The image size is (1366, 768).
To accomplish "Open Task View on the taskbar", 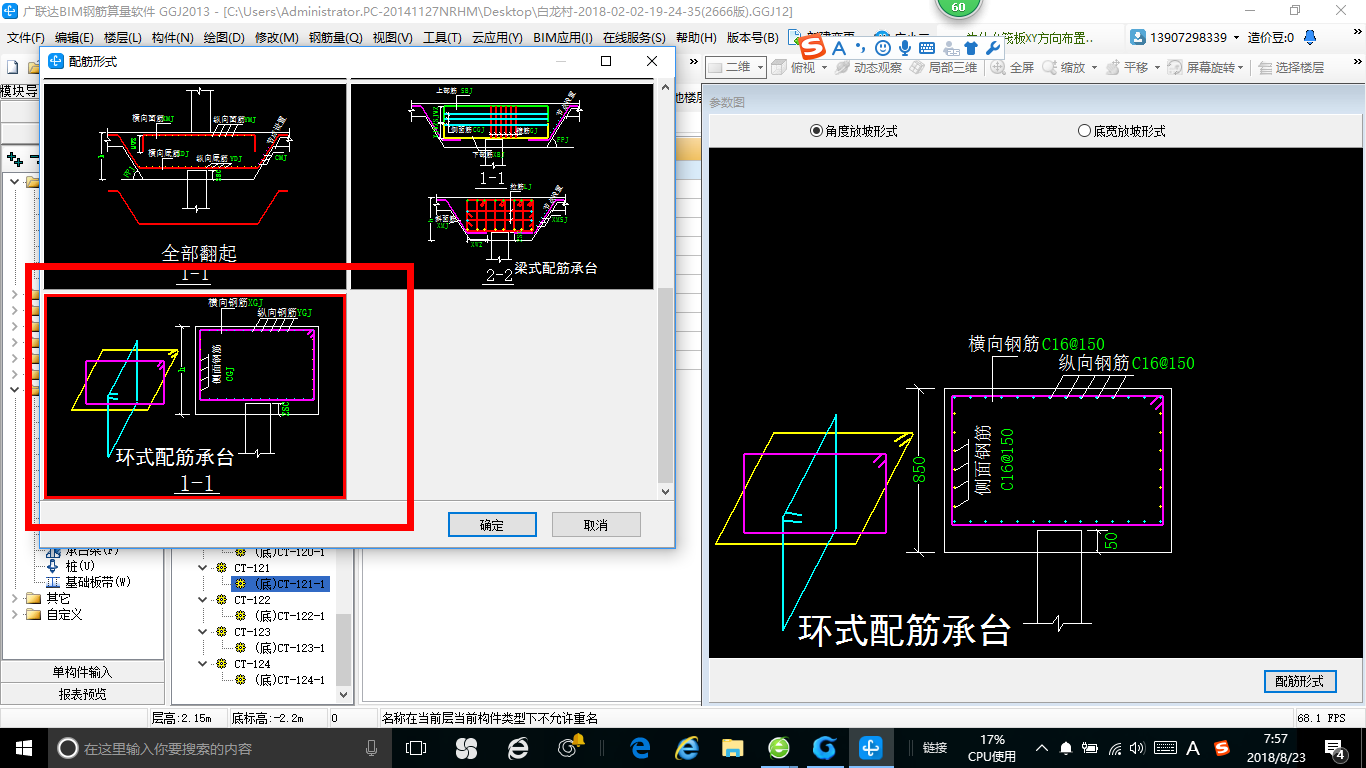I will (416, 747).
